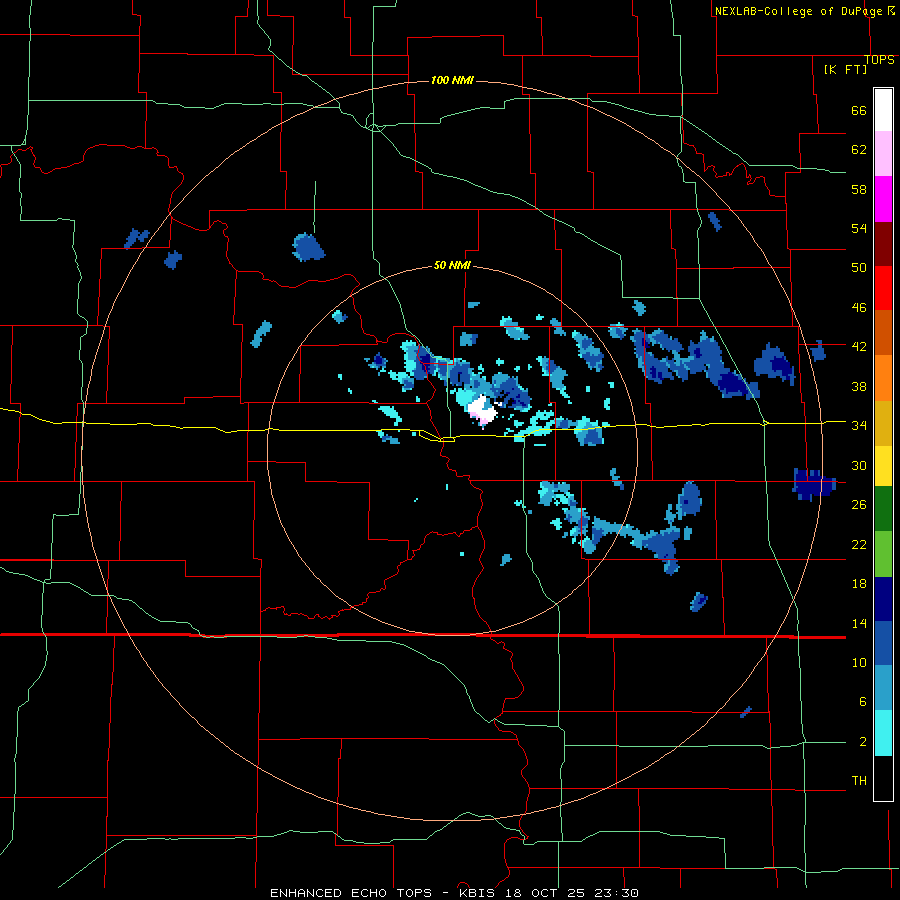Click the black TH swatch at the legend bottom
Image resolution: width=900 pixels, height=900 pixels.
883,778
